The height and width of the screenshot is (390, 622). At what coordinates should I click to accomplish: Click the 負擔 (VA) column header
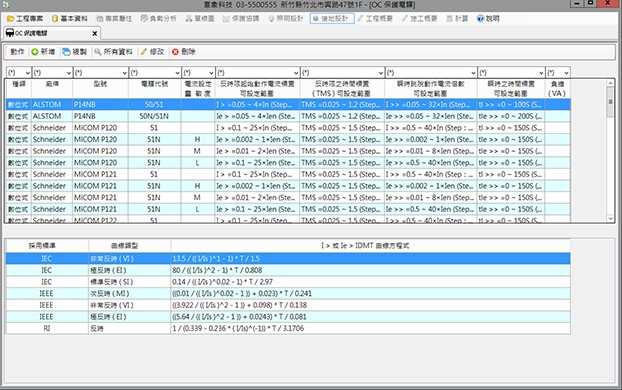(x=557, y=88)
